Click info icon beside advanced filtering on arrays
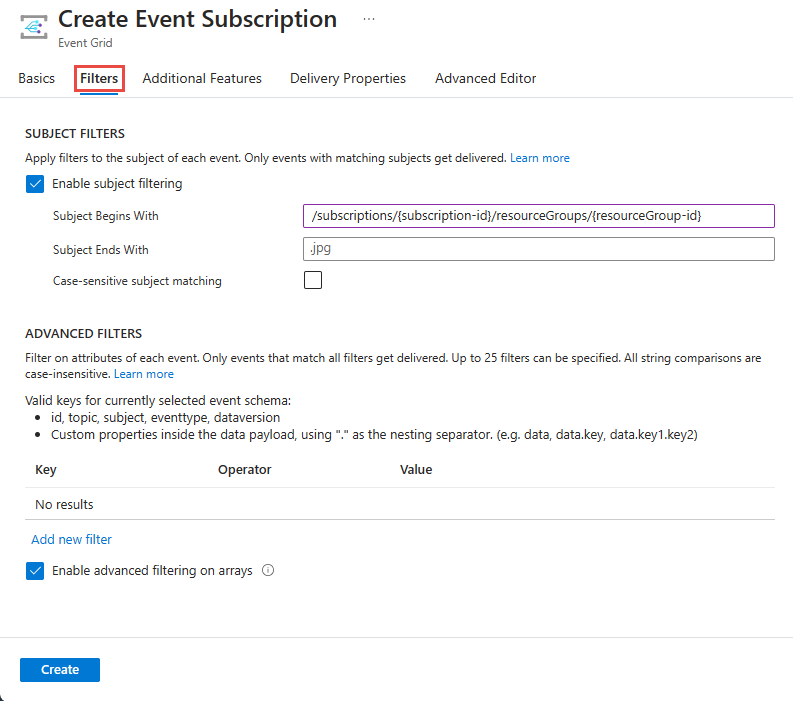 pos(268,571)
